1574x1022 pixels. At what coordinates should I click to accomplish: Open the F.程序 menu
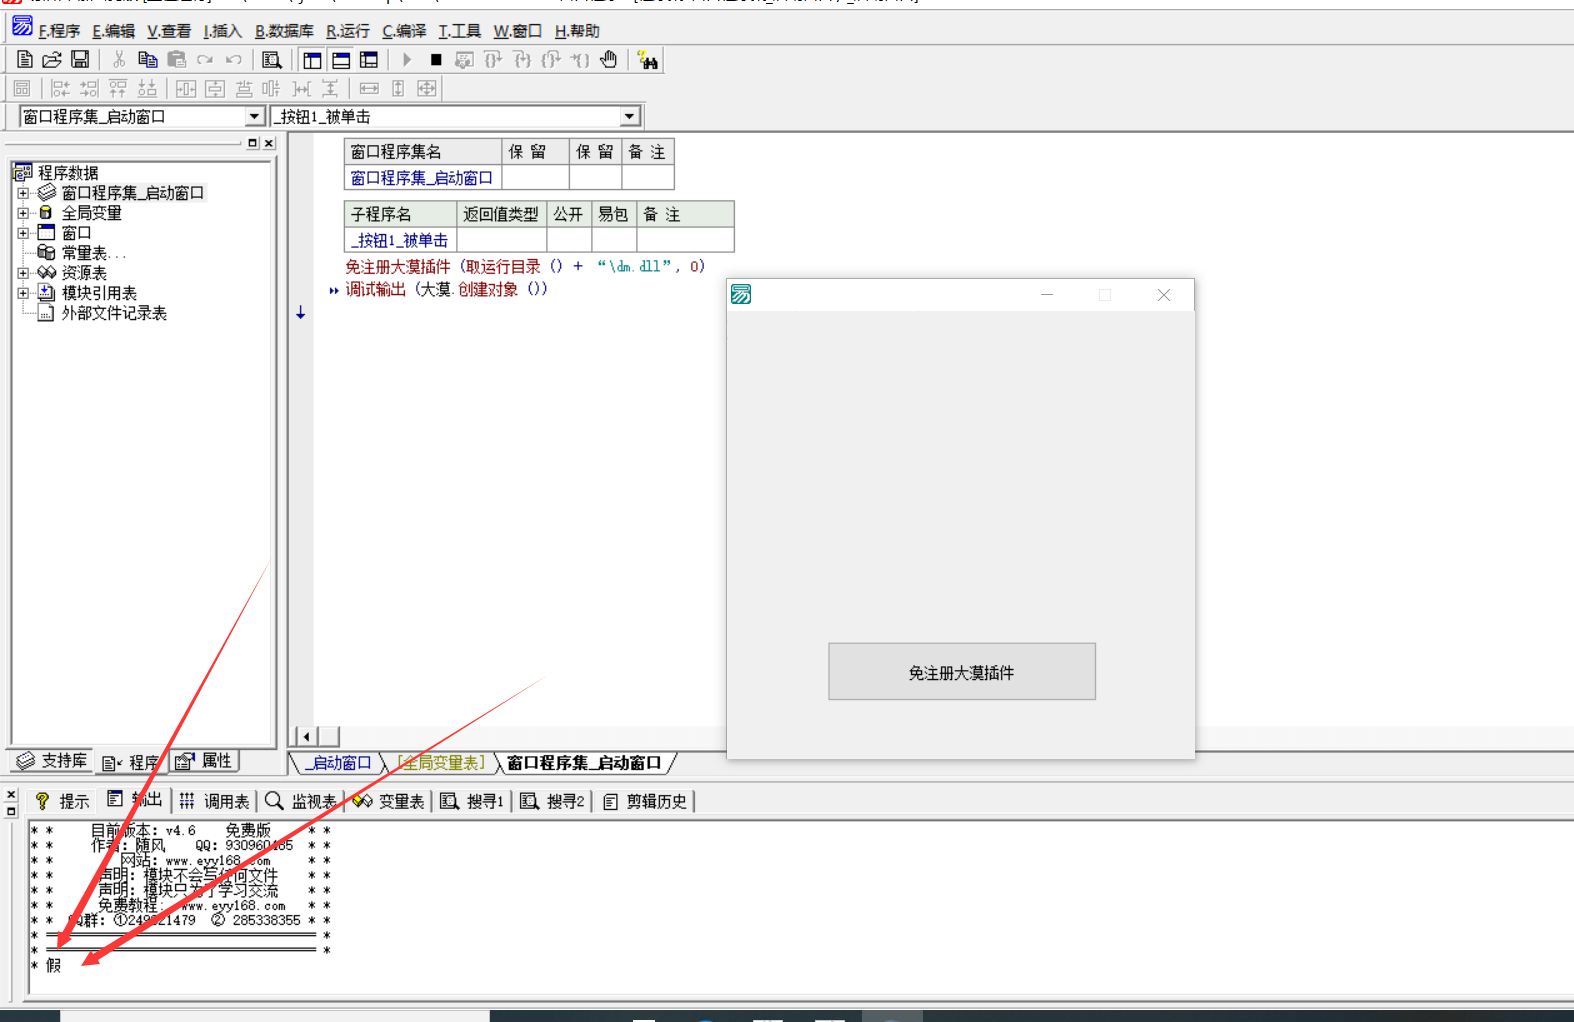pos(59,31)
